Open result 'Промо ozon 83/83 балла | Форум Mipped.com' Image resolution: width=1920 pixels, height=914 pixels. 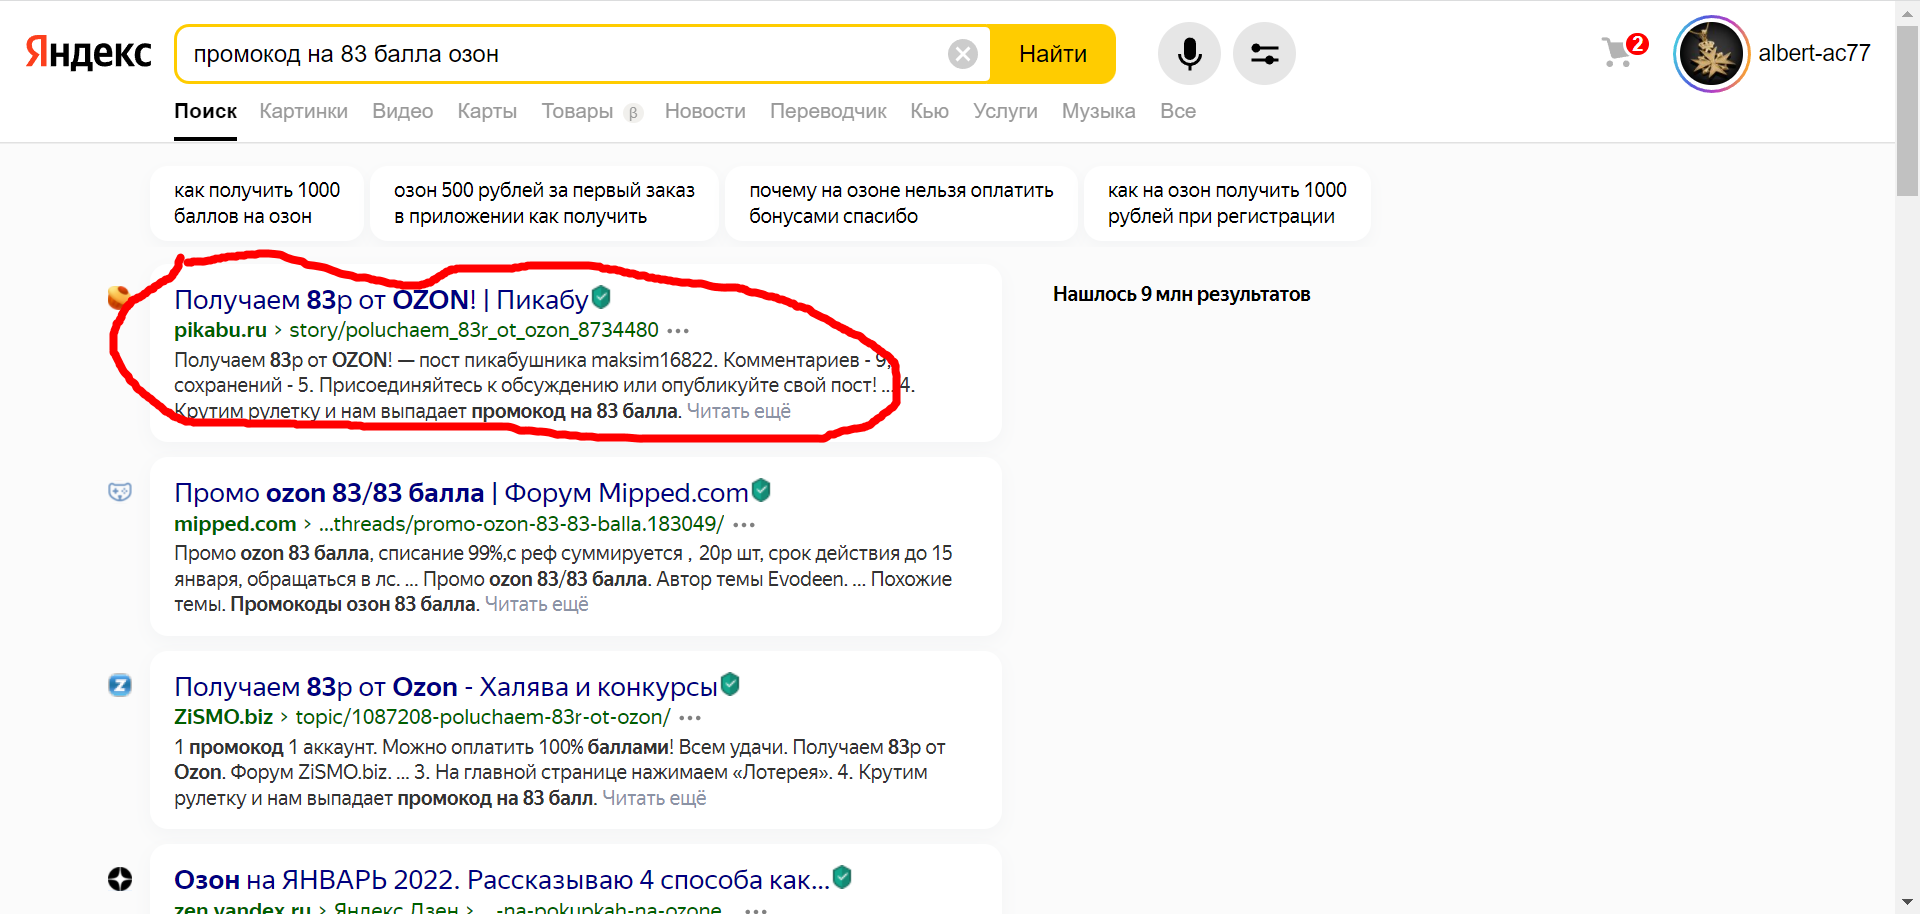pyautogui.click(x=461, y=493)
